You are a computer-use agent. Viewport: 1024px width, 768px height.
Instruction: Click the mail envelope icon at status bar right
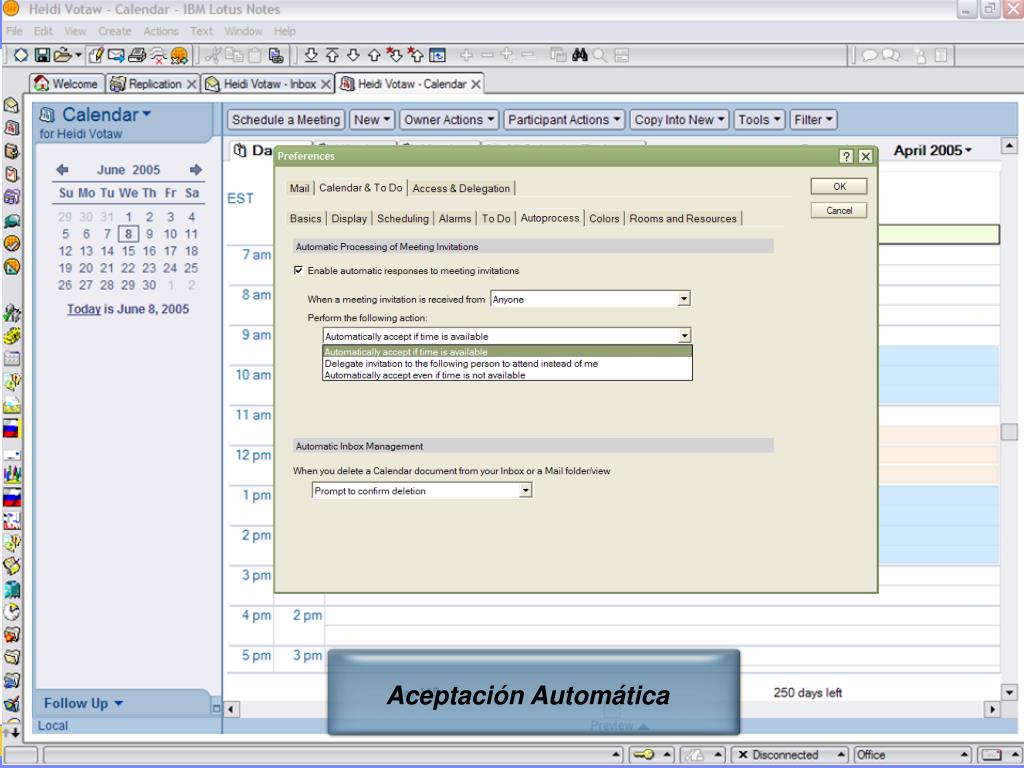coord(991,754)
